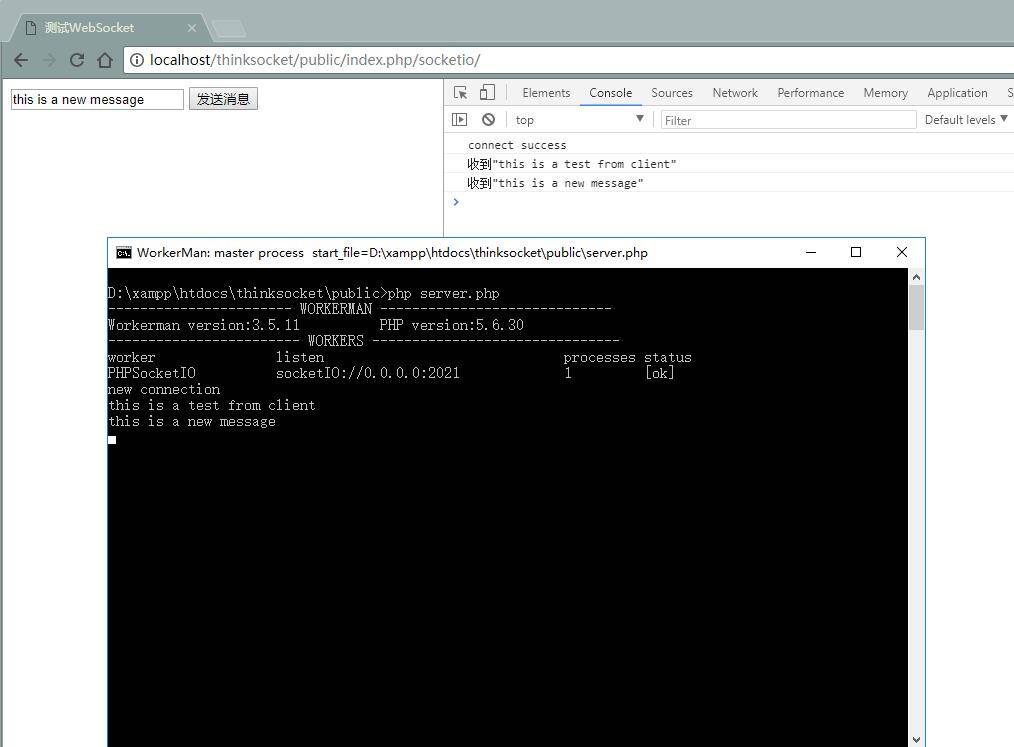Switch to the Console panel

pos(610,93)
